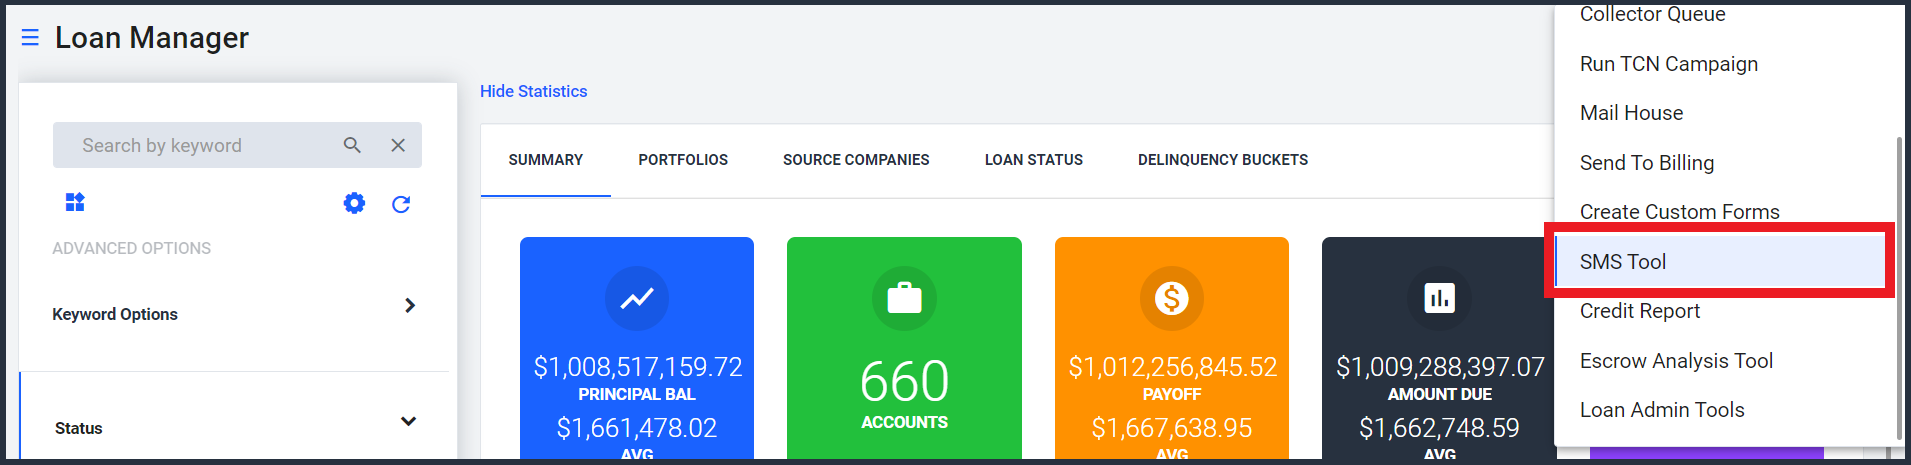Expand Keyword Options chevron
This screenshot has height=465, width=1911.
[409, 305]
